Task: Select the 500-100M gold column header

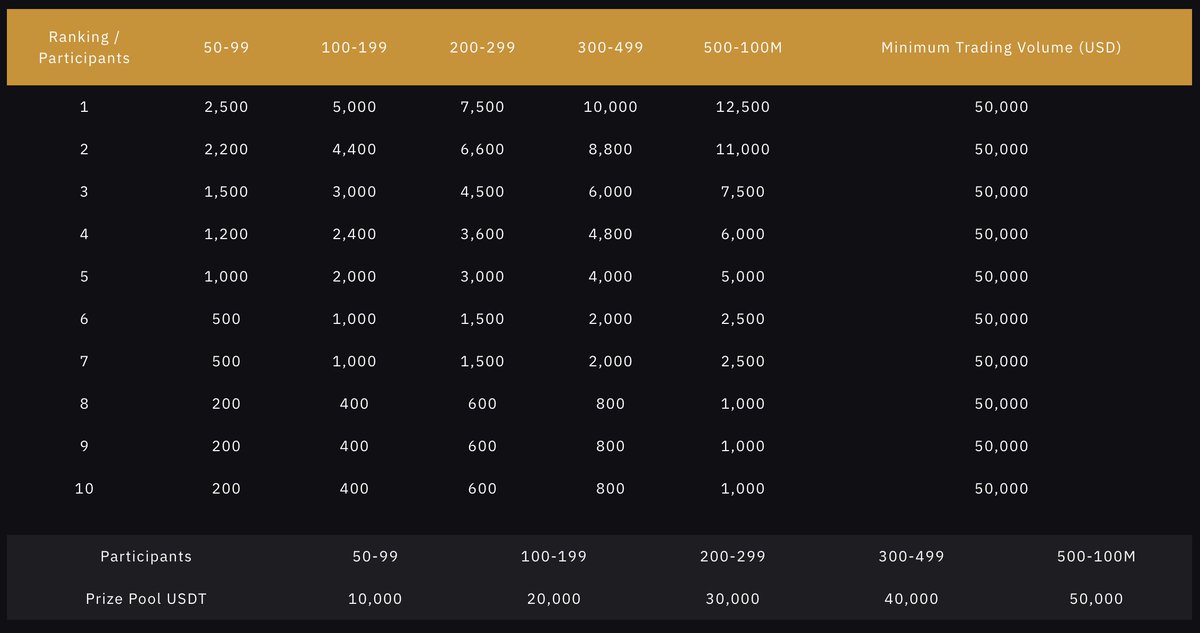Action: 743,48
